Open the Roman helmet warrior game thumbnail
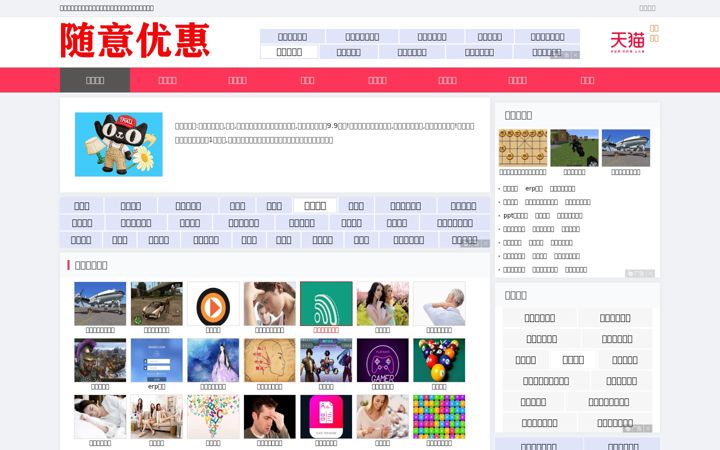 100,360
